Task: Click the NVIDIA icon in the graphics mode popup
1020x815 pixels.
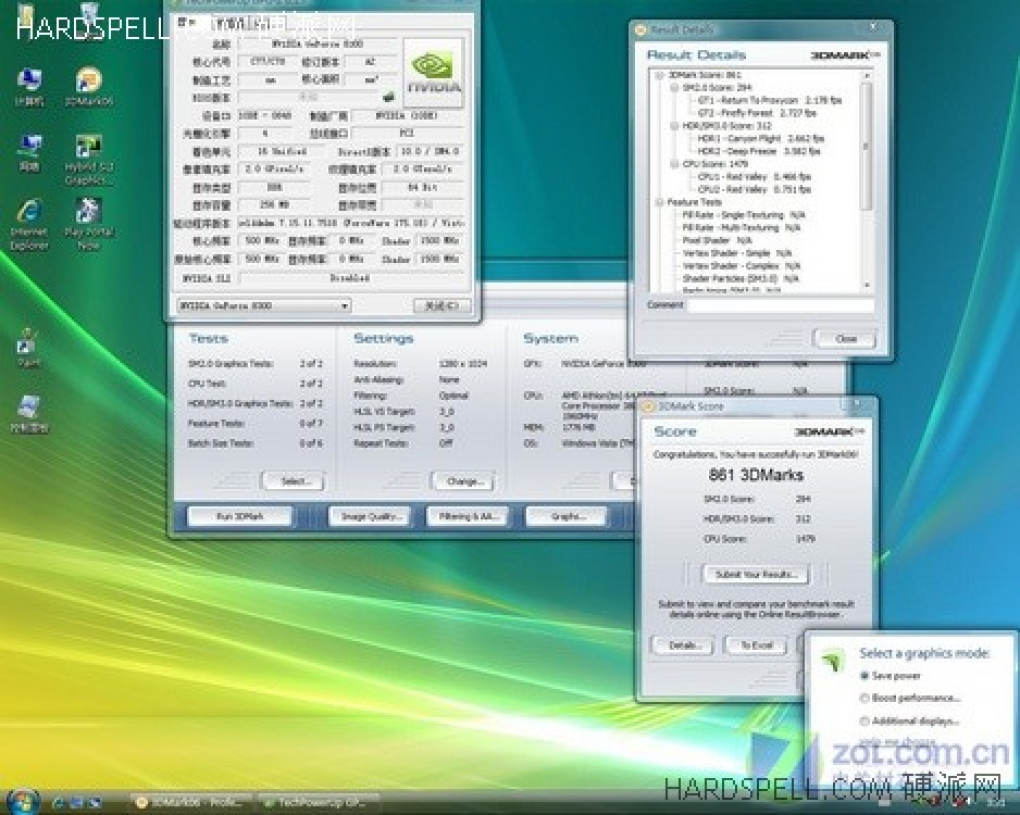Action: (833, 660)
